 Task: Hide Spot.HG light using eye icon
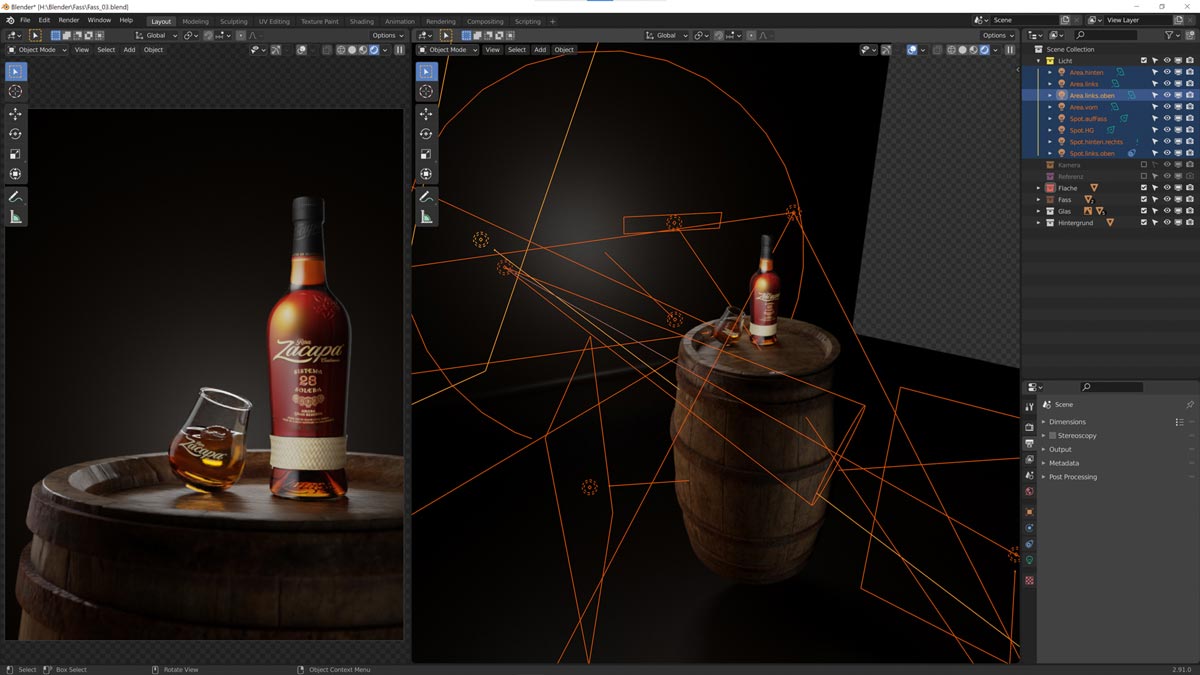(x=1166, y=130)
